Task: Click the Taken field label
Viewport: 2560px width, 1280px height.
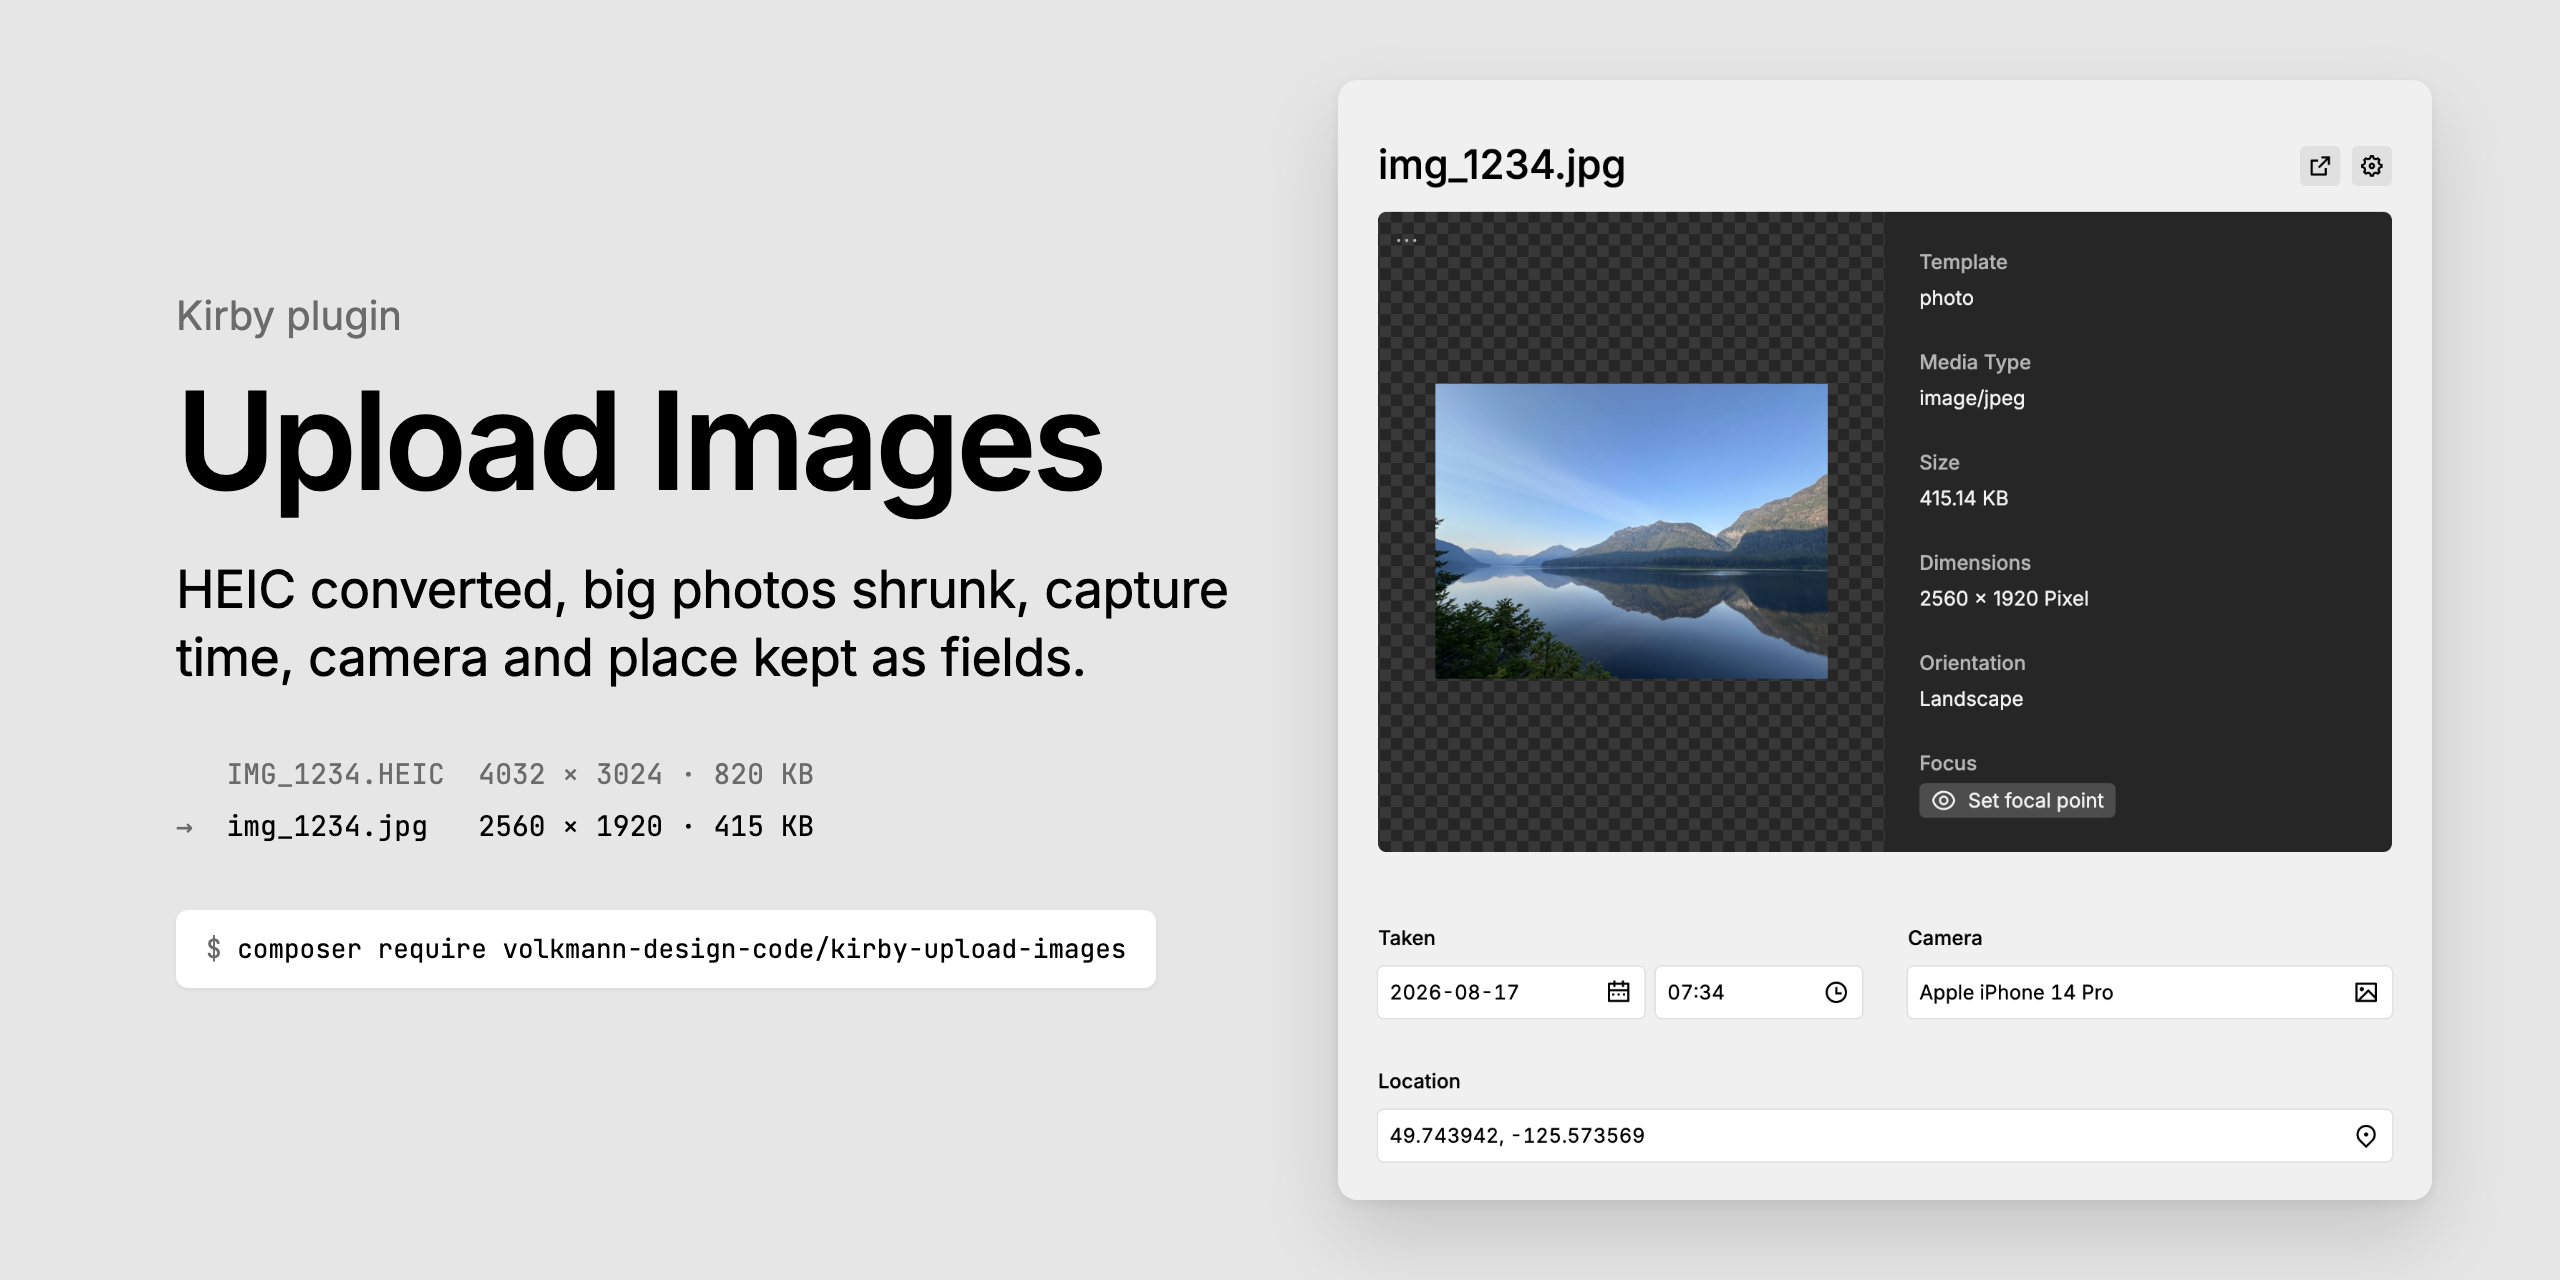Action: click(x=1406, y=938)
